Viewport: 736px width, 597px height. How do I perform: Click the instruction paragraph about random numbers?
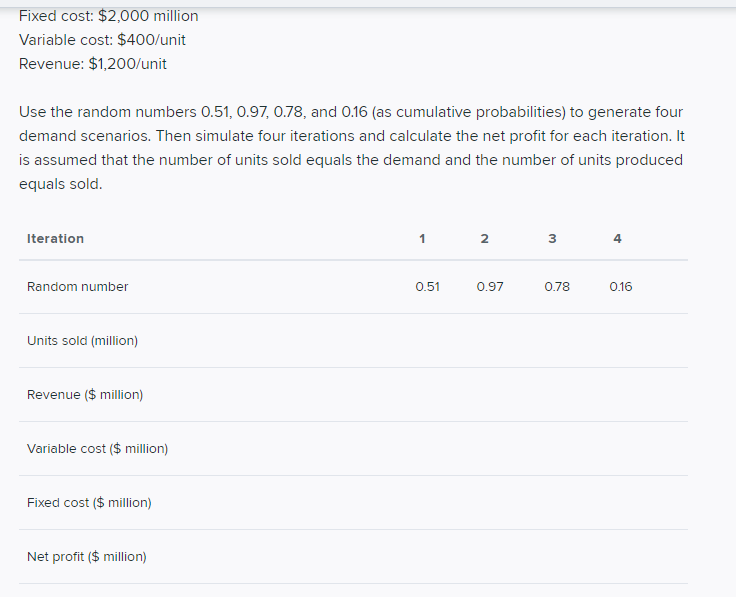350,148
